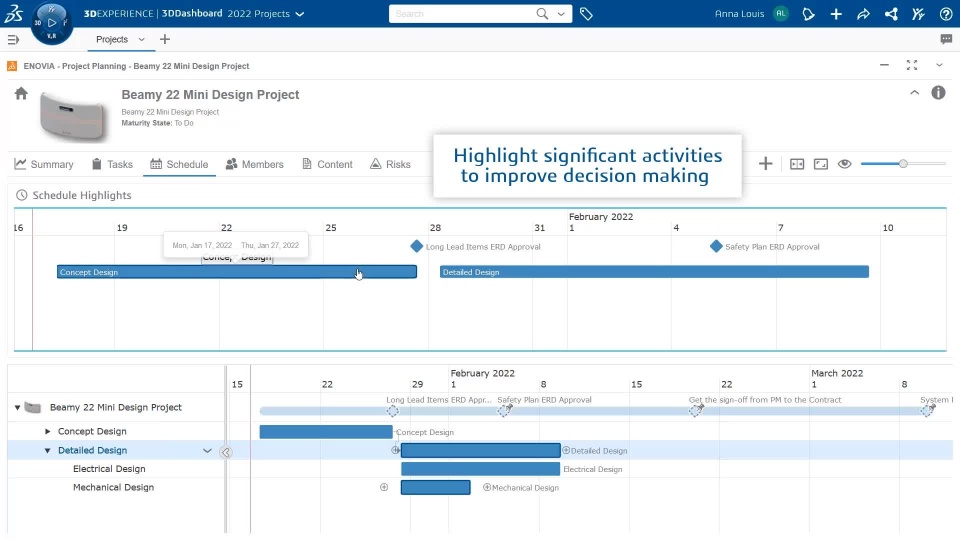Toggle the eye visibility icon in schedule toolbar

[x=845, y=164]
